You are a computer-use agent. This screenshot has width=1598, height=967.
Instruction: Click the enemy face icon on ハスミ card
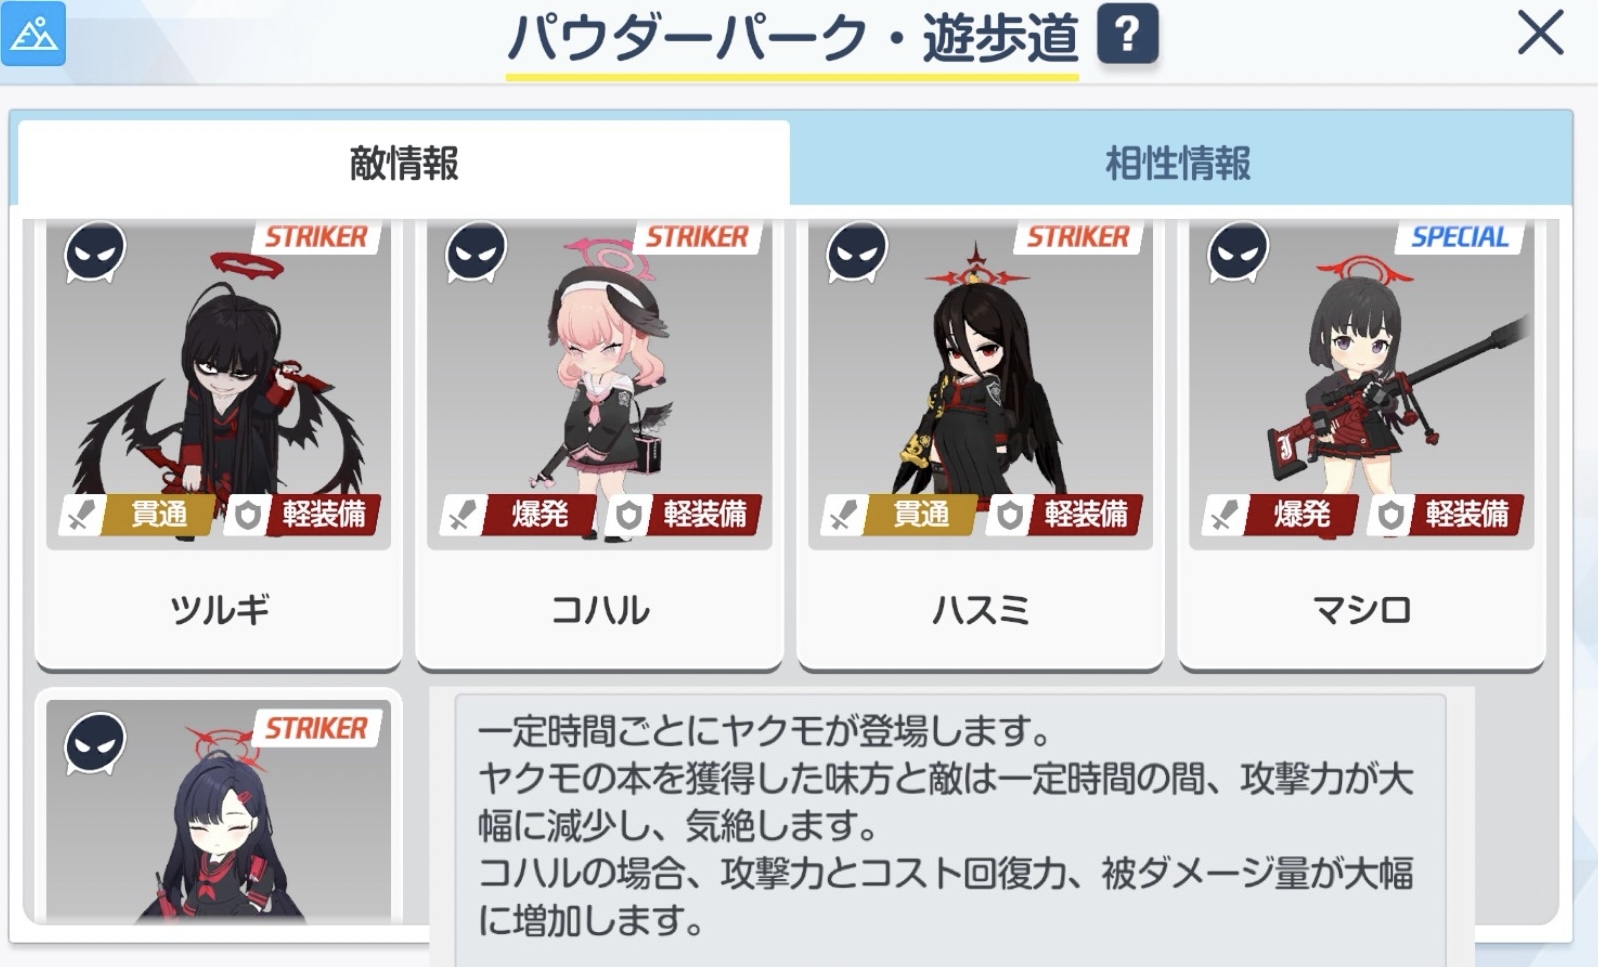pyautogui.click(x=858, y=251)
